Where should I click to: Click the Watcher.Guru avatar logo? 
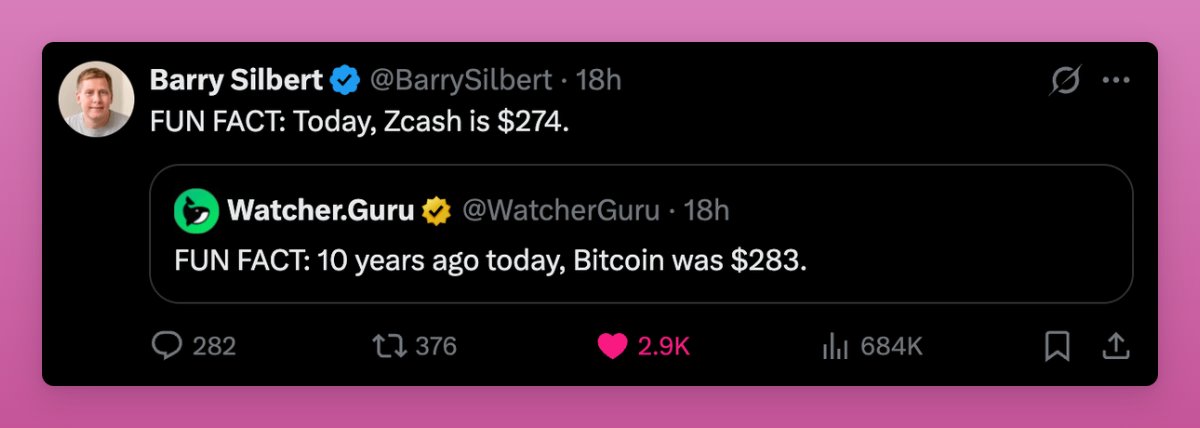pyautogui.click(x=196, y=210)
